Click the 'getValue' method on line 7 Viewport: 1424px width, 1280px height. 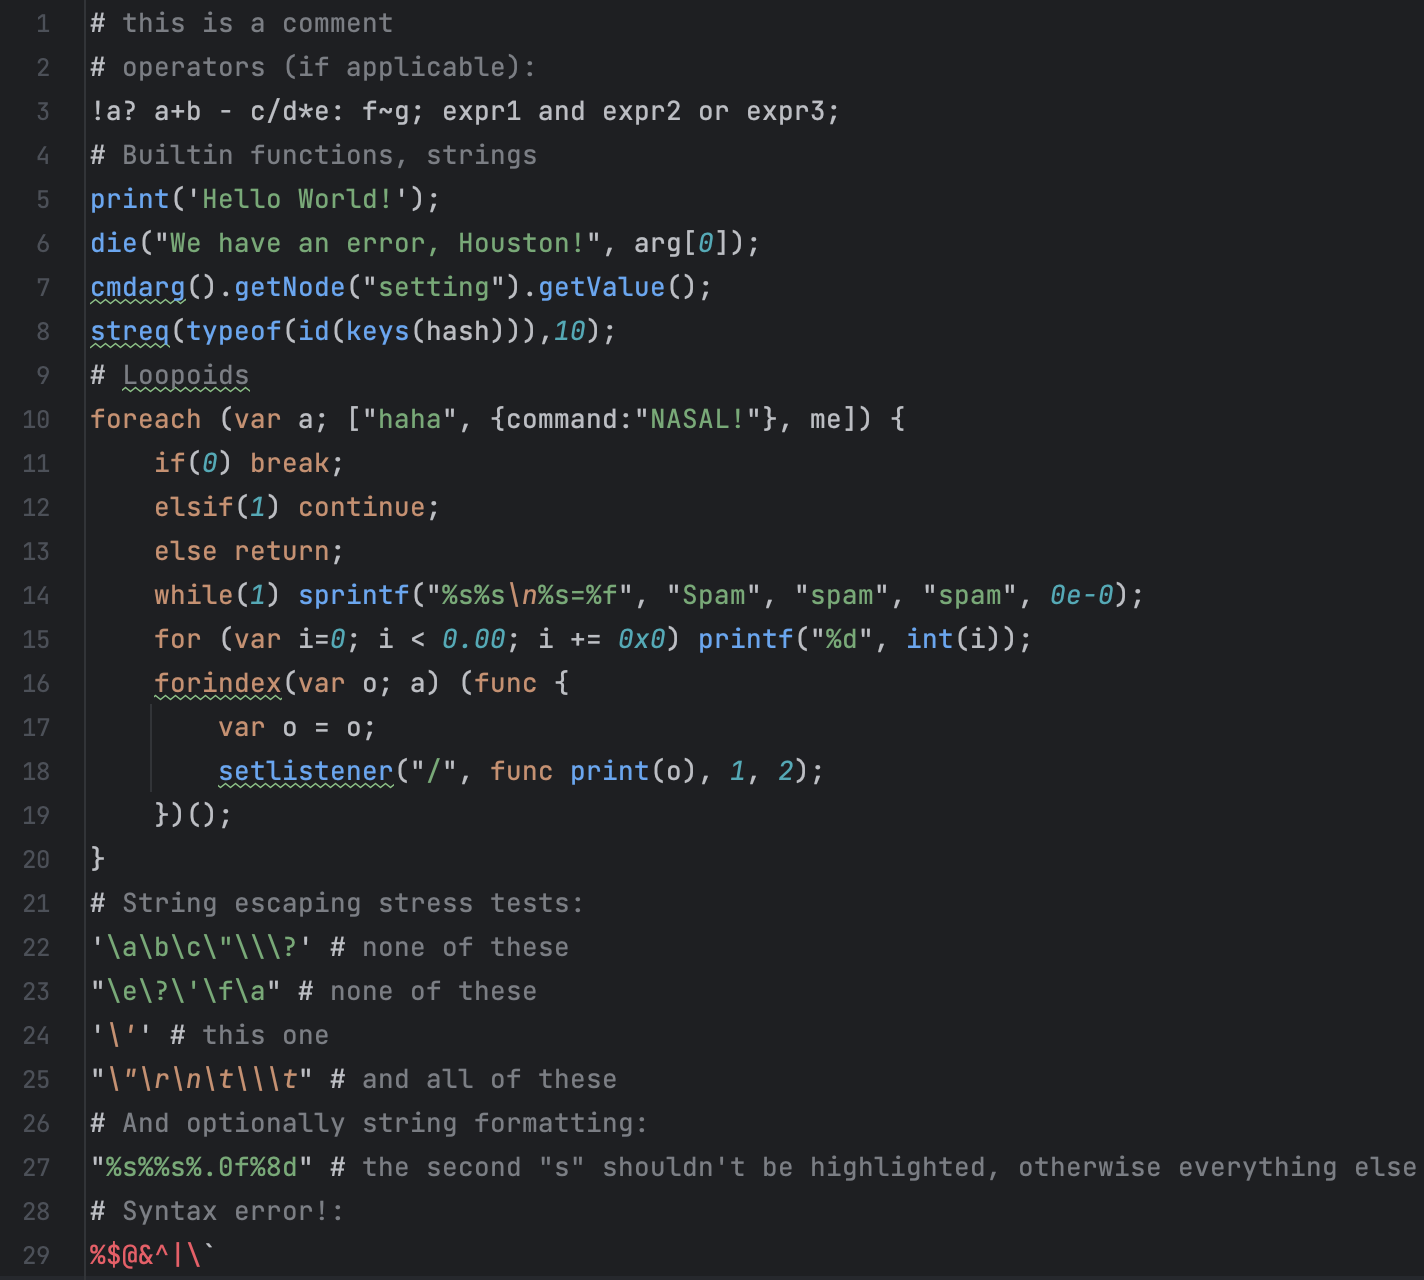[602, 287]
